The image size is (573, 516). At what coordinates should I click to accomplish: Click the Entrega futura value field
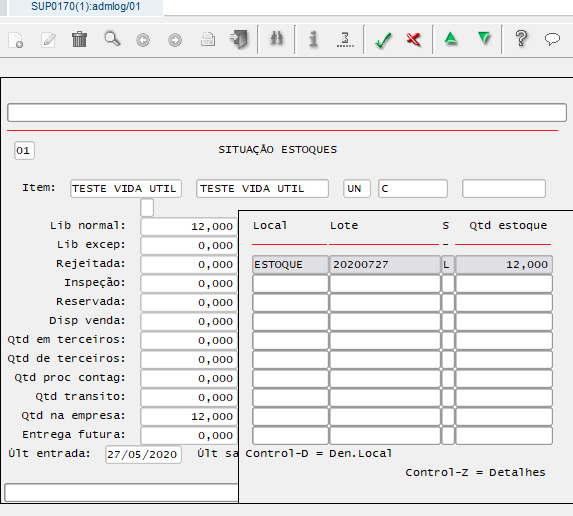(x=189, y=436)
